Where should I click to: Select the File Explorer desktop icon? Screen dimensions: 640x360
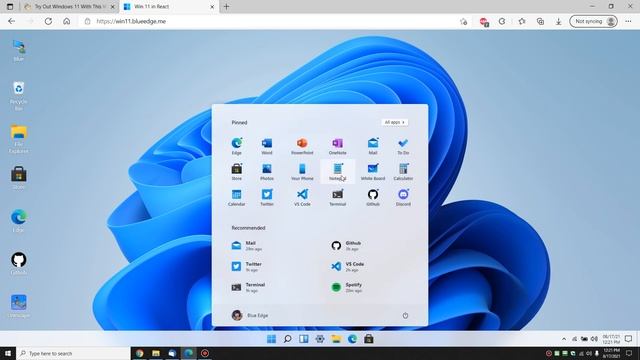[x=18, y=139]
